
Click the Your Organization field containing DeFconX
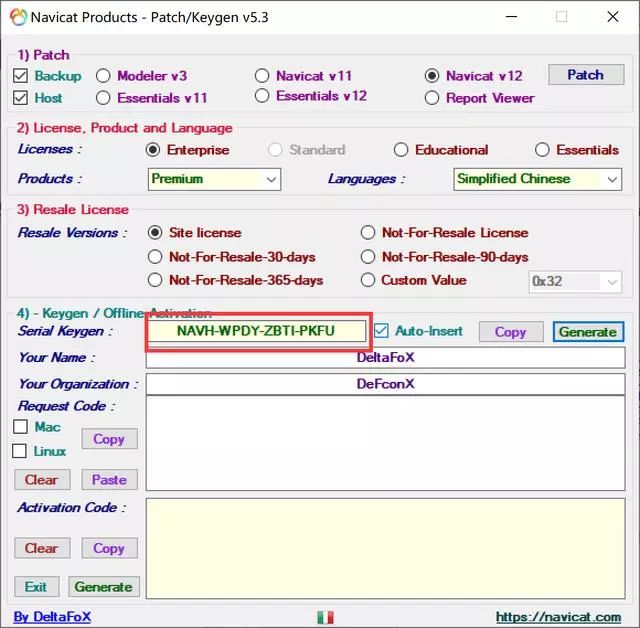click(385, 384)
